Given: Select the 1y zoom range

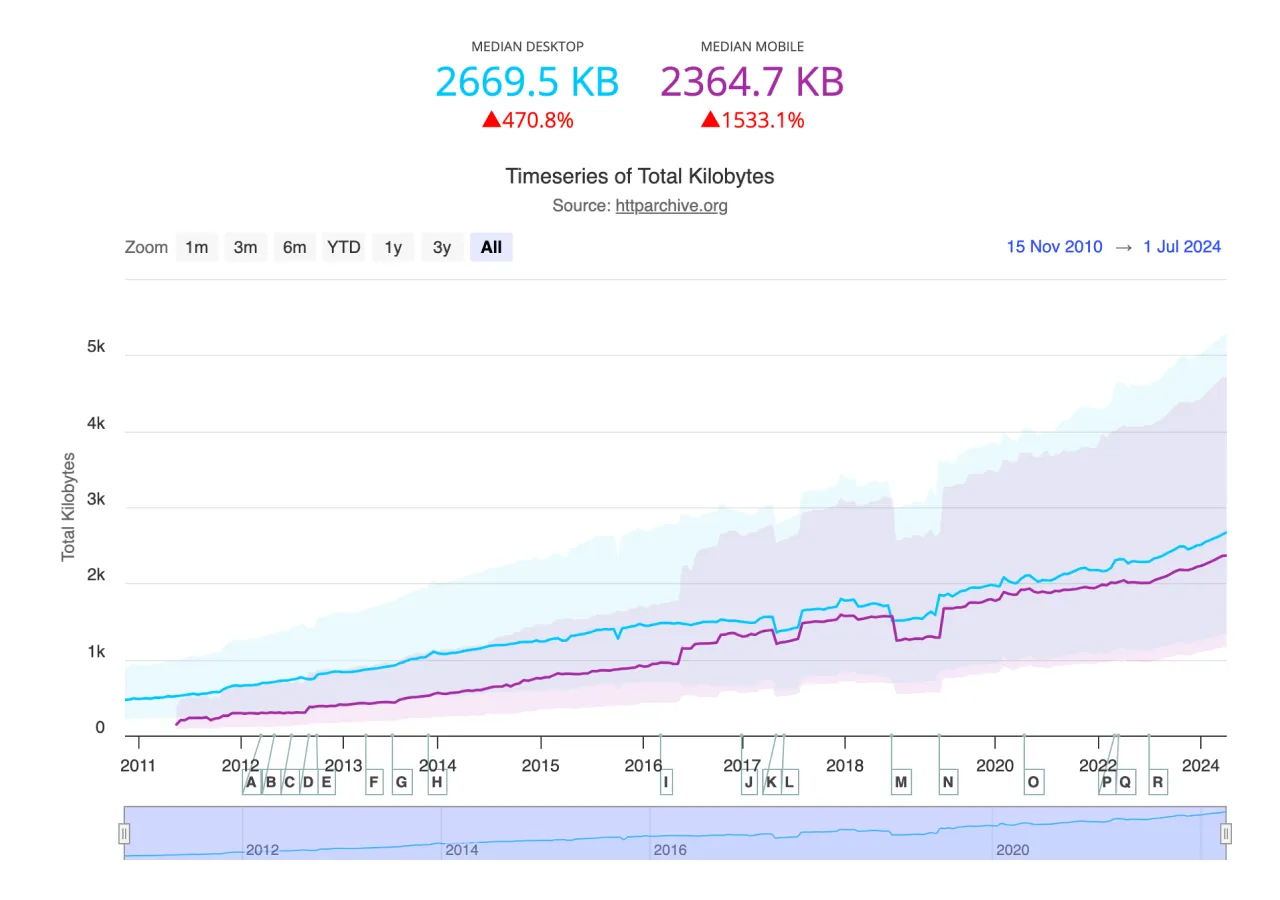Looking at the screenshot, I should point(392,247).
